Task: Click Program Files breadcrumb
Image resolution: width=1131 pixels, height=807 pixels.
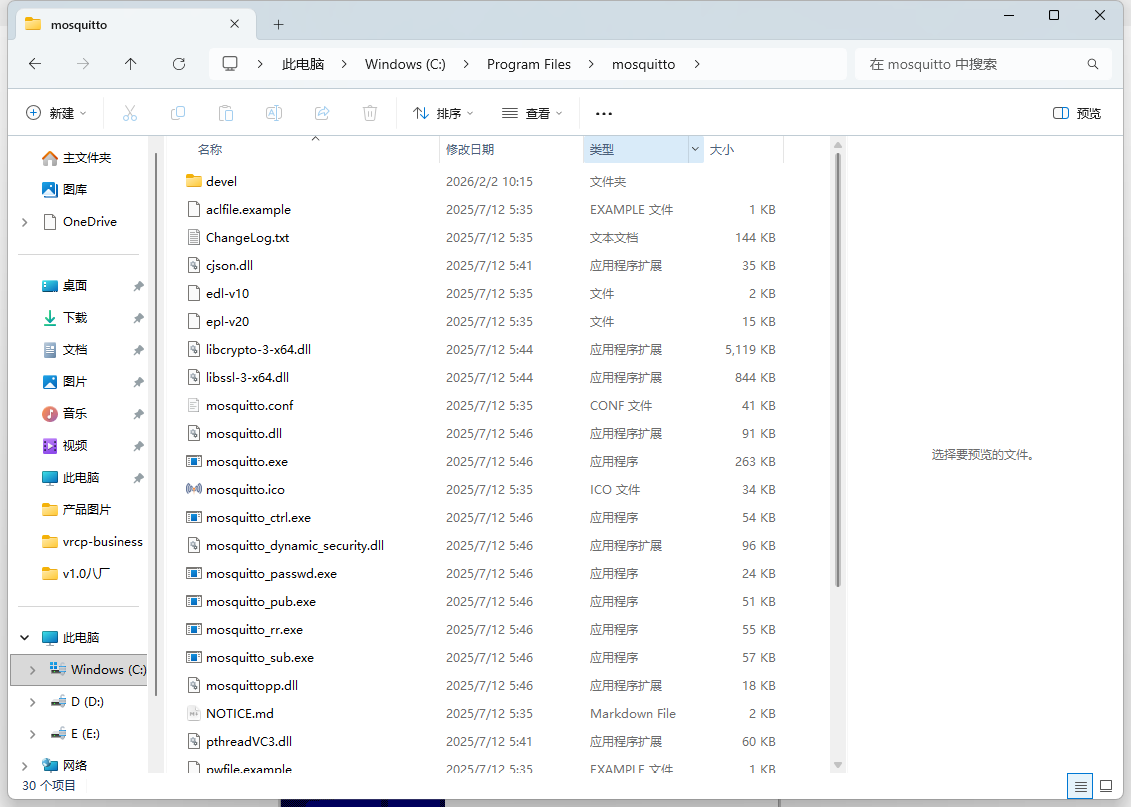Action: pyautogui.click(x=529, y=64)
